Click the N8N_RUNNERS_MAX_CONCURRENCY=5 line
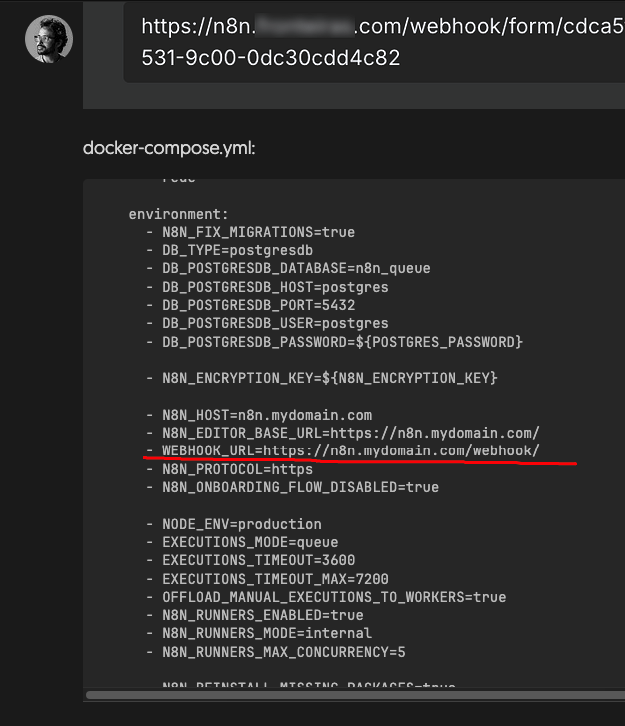 click(x=283, y=652)
